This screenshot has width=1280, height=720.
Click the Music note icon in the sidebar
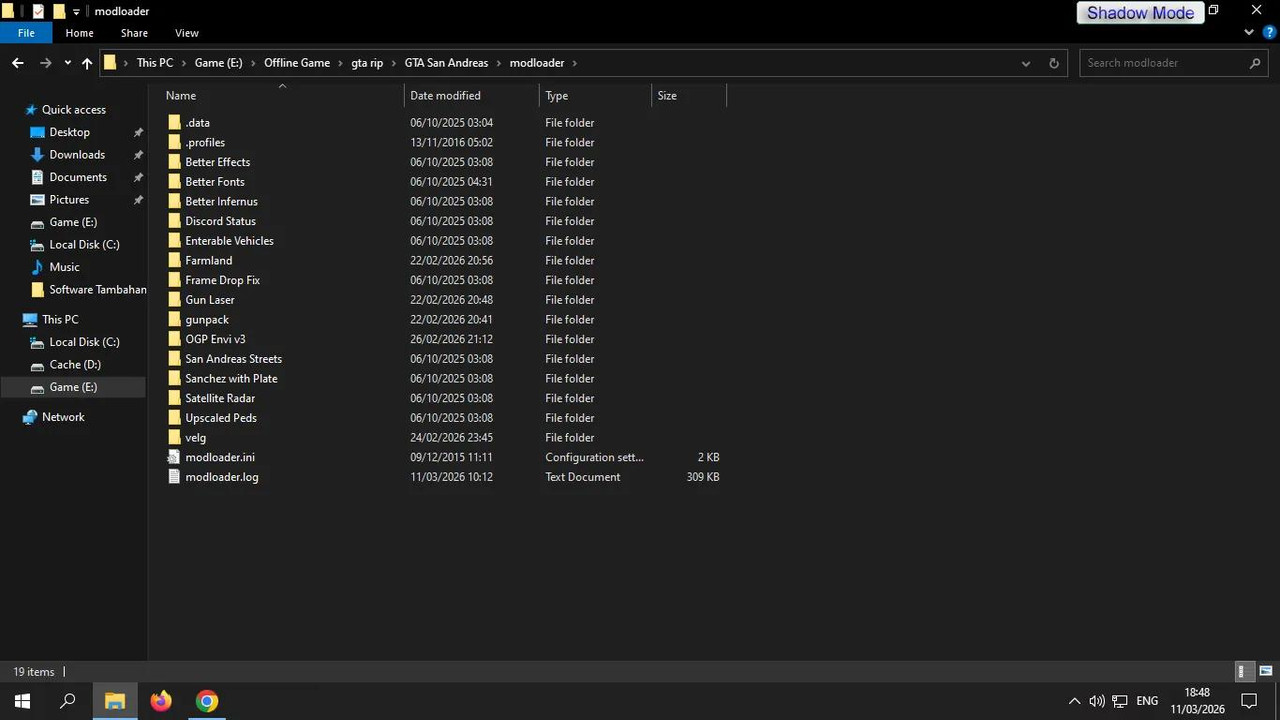tap(38, 267)
